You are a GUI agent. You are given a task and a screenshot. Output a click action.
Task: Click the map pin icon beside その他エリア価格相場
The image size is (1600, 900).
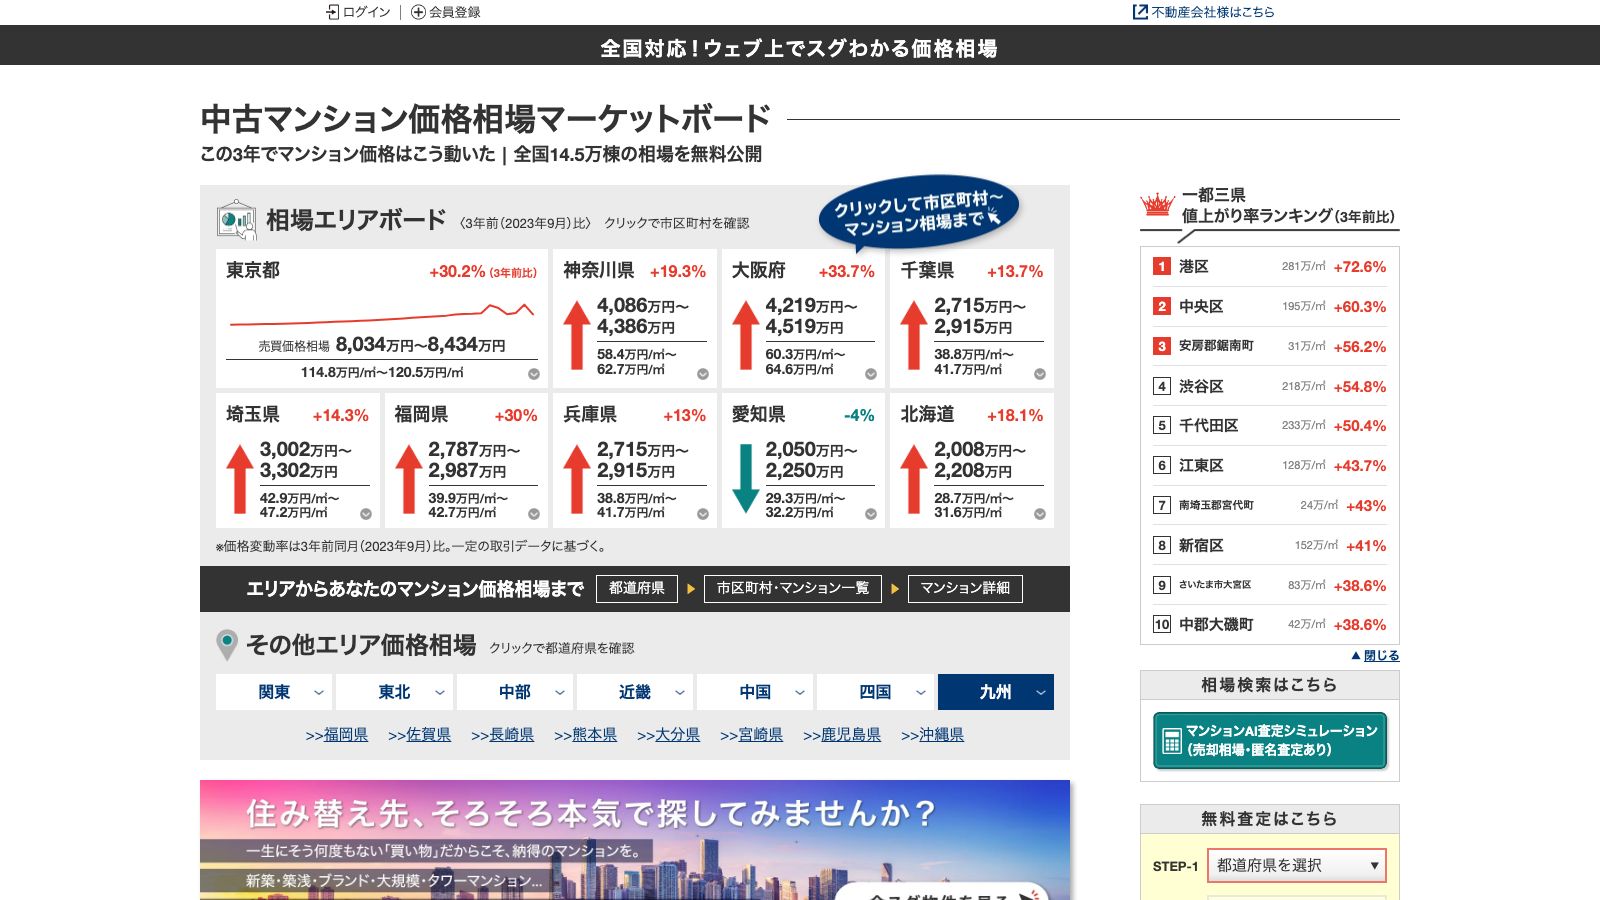pos(227,645)
